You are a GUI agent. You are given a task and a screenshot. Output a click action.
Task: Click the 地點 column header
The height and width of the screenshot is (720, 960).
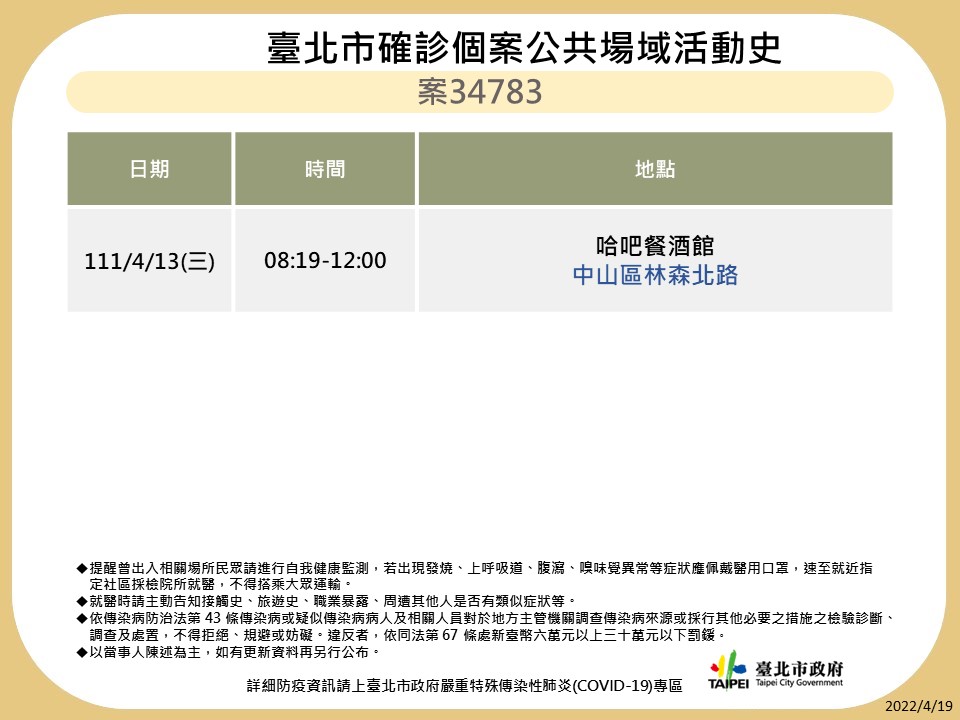tap(655, 168)
